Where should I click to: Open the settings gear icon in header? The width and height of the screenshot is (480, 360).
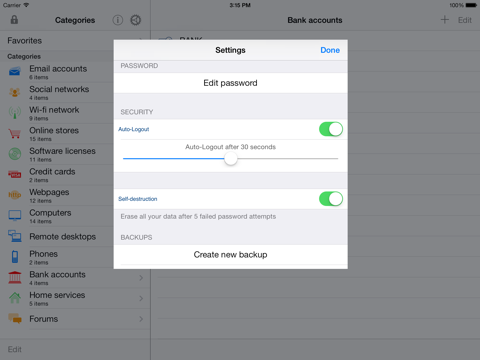click(x=135, y=20)
